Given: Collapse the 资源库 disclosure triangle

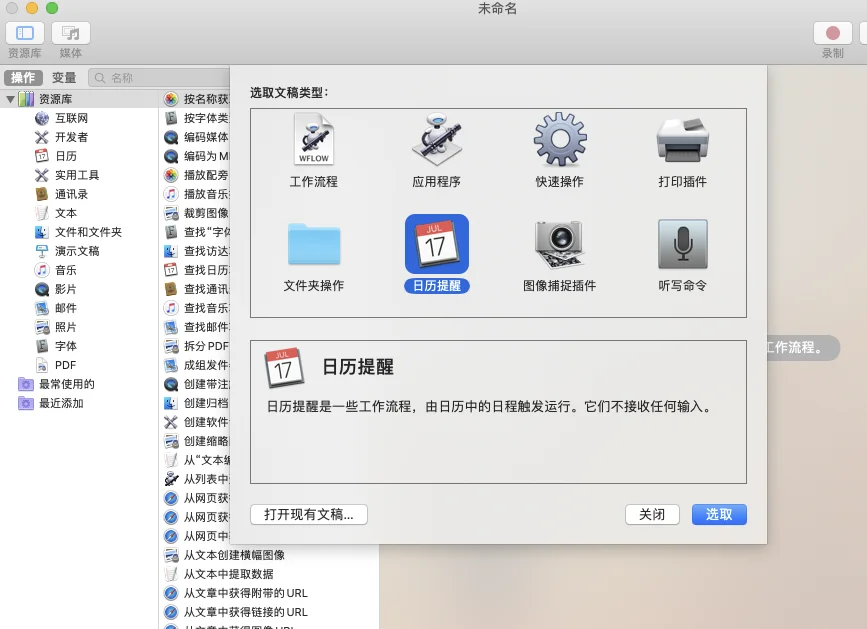Looking at the screenshot, I should (x=11, y=99).
